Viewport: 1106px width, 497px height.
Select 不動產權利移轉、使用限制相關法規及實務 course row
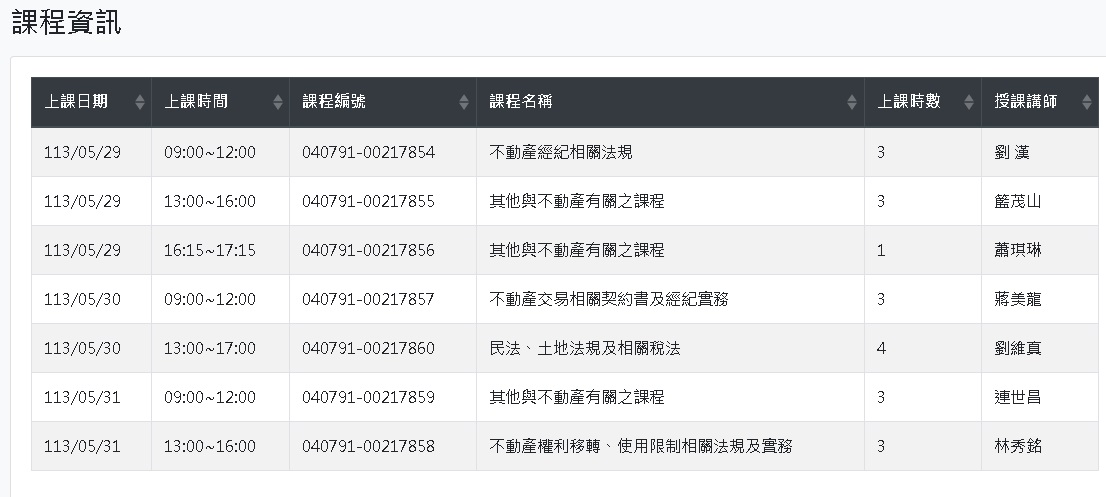(x=640, y=446)
